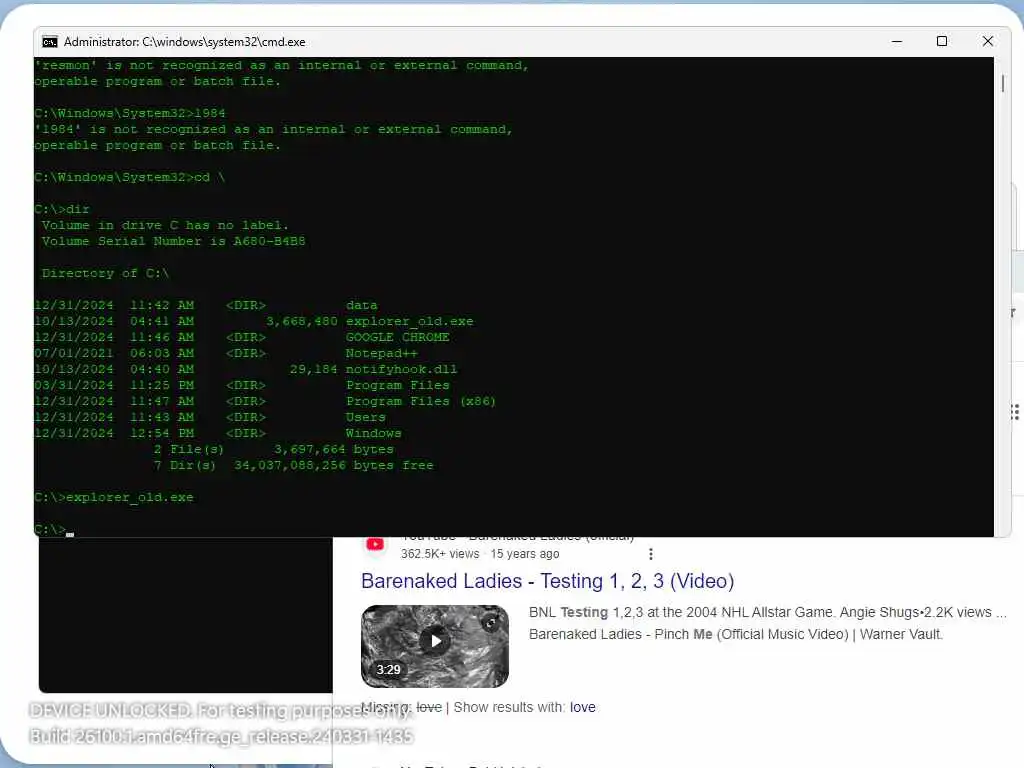Click the 'C:\>explorer_old.exe' command line
This screenshot has height=768, width=1024.
pos(114,498)
